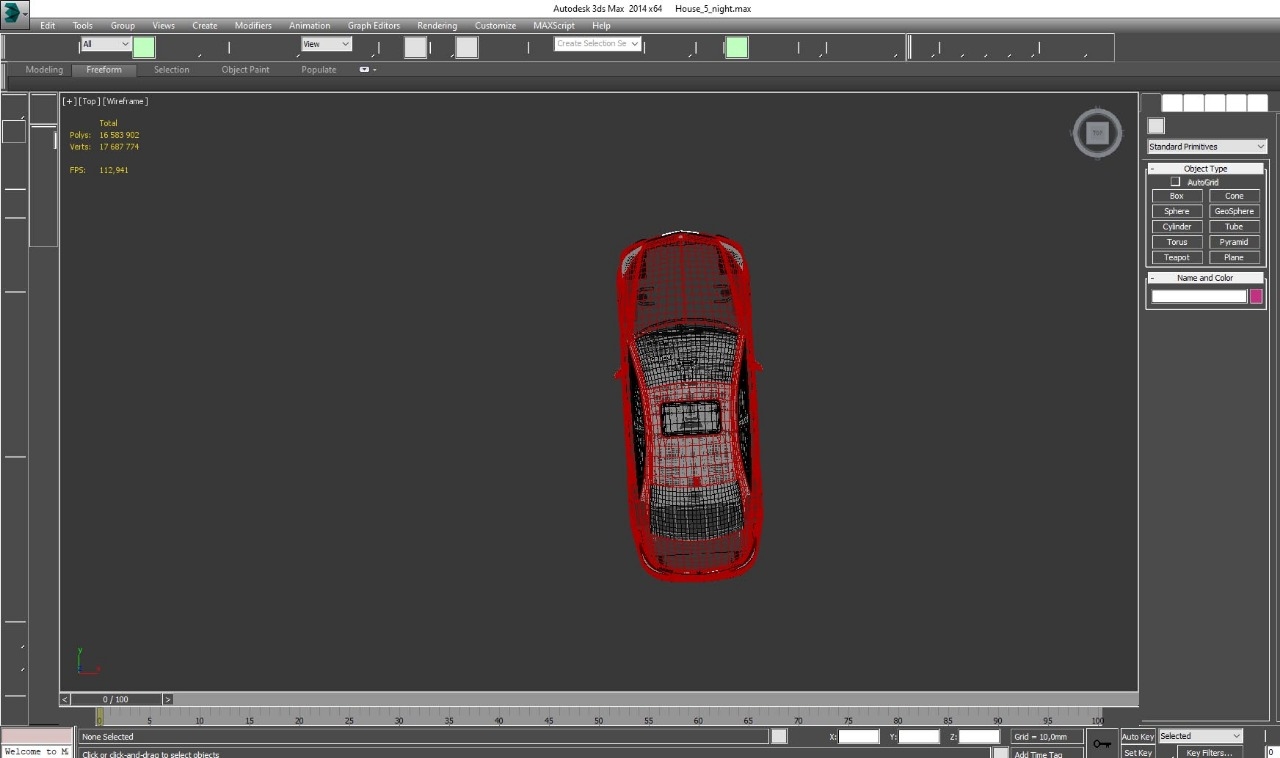Open the viewport [+] general menu

click(69, 101)
